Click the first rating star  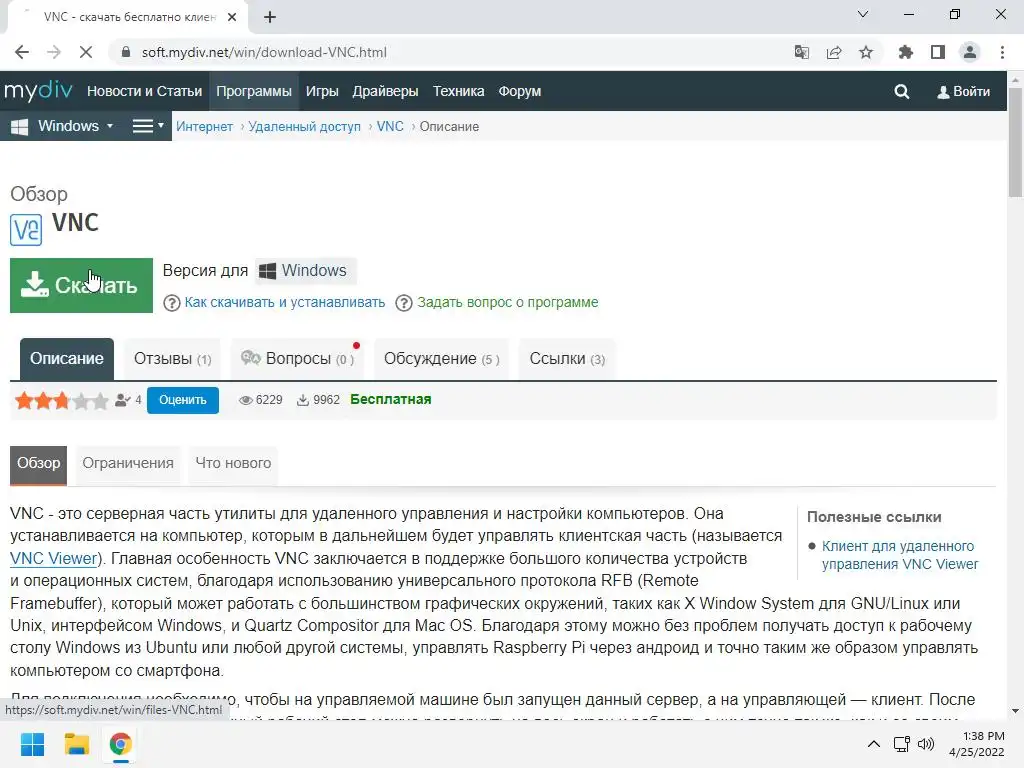(24, 400)
